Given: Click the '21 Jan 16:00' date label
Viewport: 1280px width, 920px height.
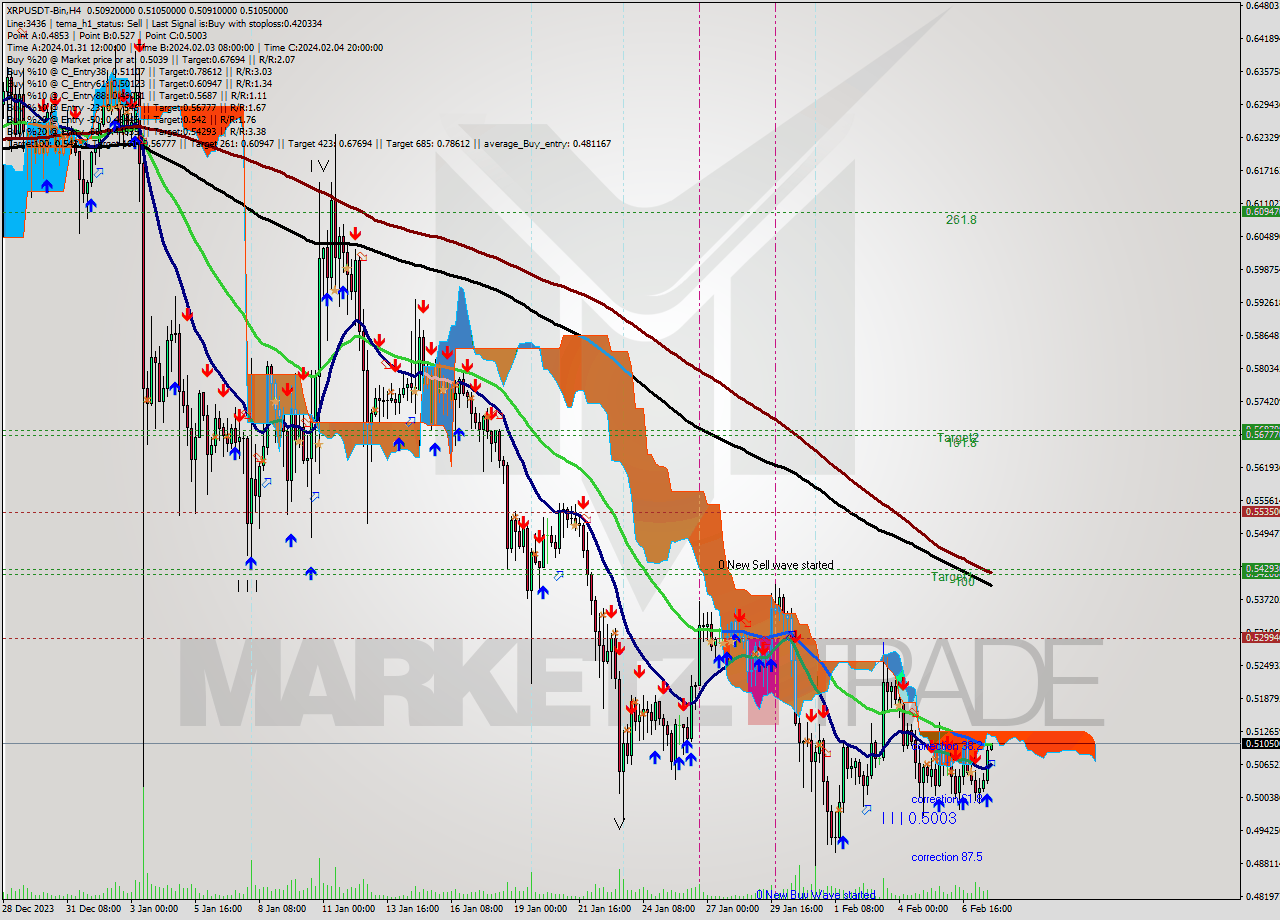Looking at the screenshot, I should [606, 909].
